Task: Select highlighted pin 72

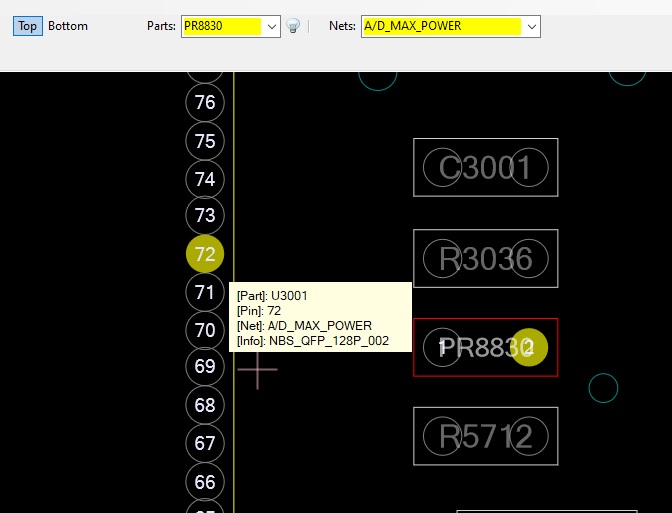Action: pyautogui.click(x=205, y=254)
